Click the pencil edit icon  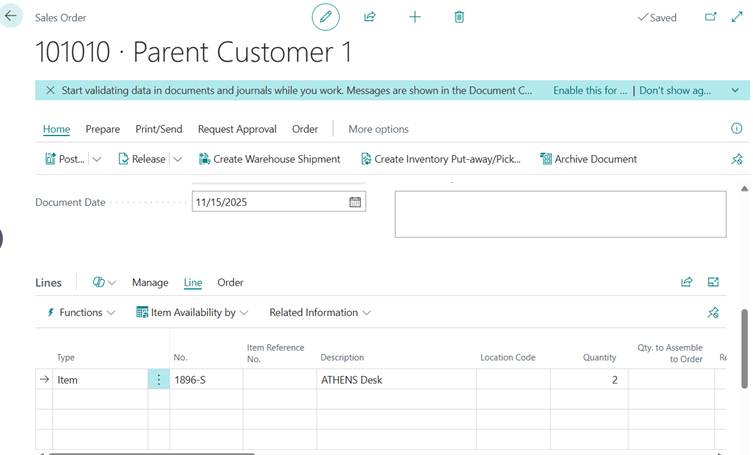tap(325, 17)
